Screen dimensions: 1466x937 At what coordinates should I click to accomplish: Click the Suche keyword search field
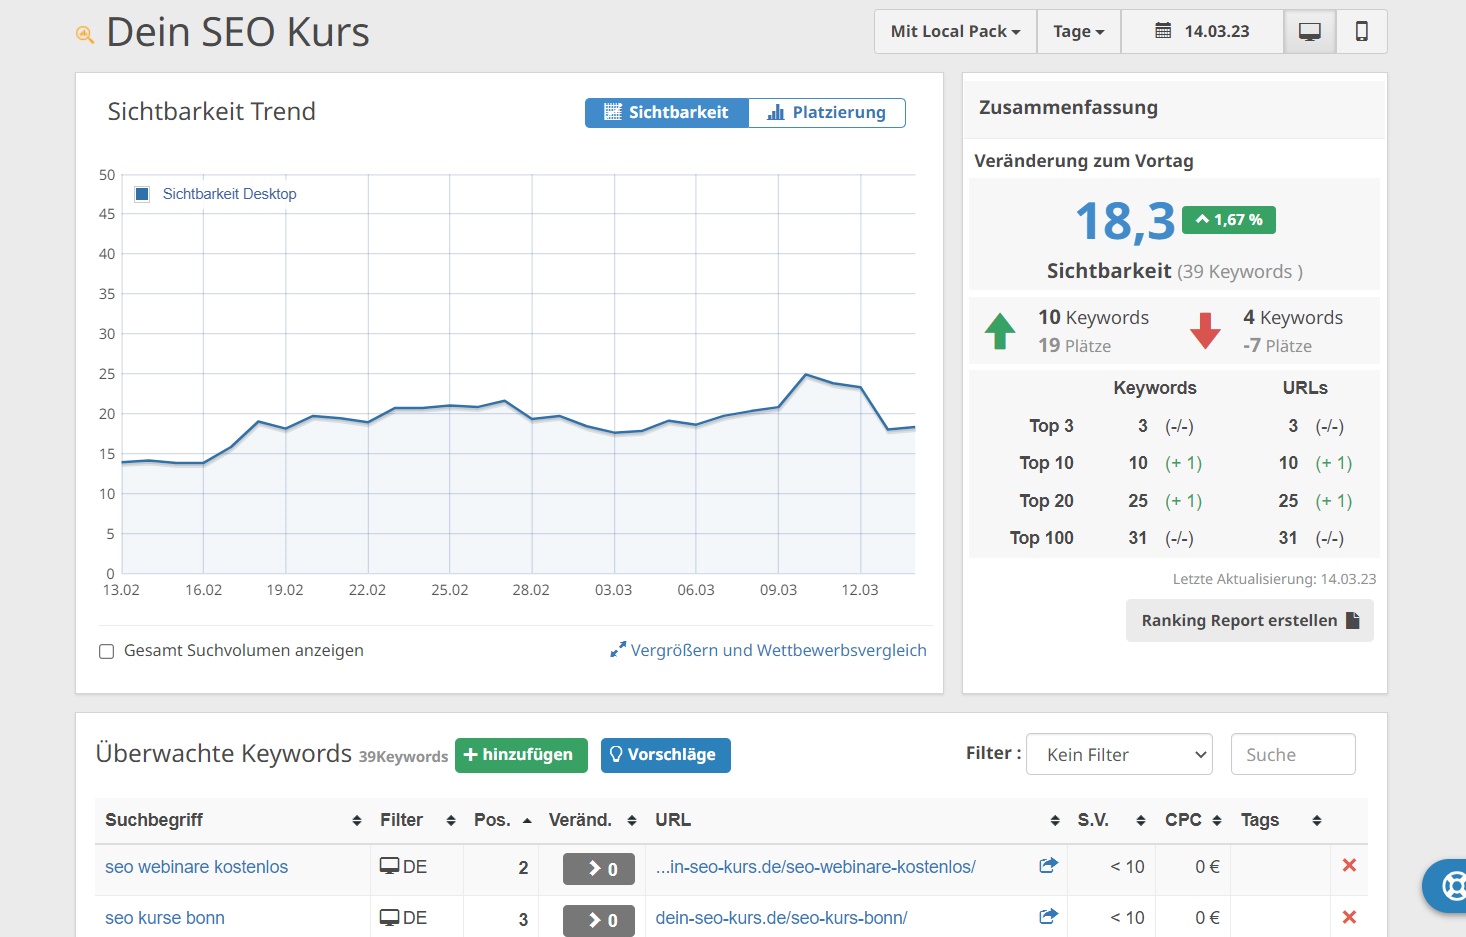coord(1292,755)
